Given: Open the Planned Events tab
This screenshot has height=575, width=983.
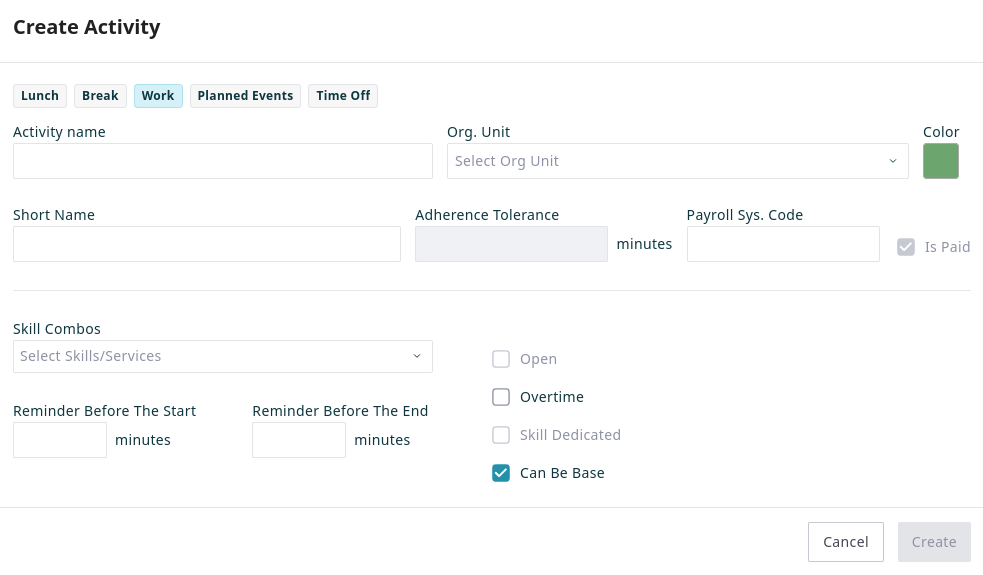Looking at the screenshot, I should click(x=245, y=96).
